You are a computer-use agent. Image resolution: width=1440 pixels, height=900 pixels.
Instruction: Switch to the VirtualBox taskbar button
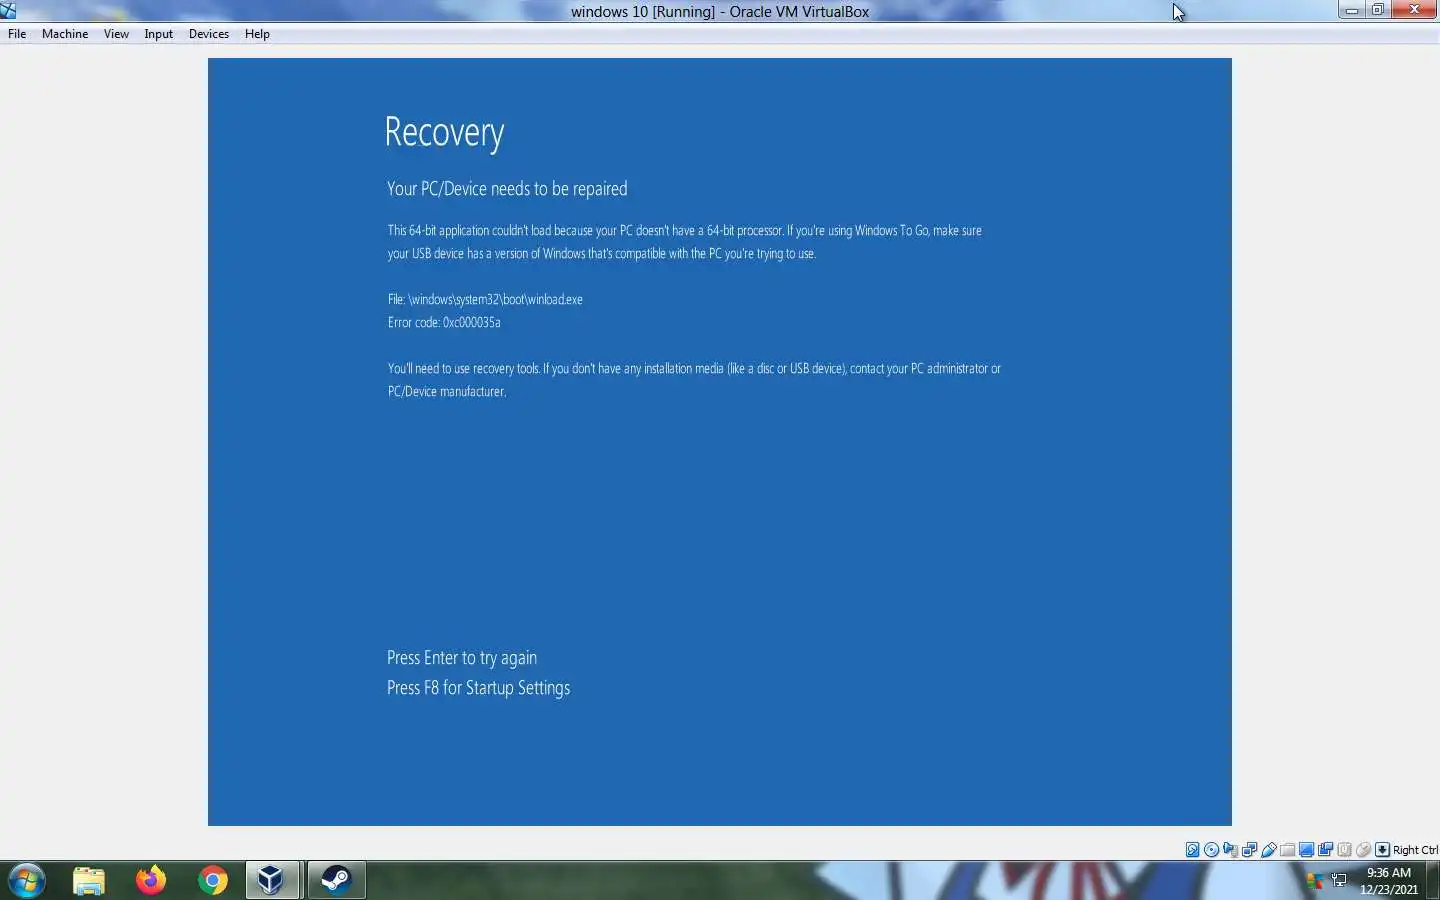[272, 880]
